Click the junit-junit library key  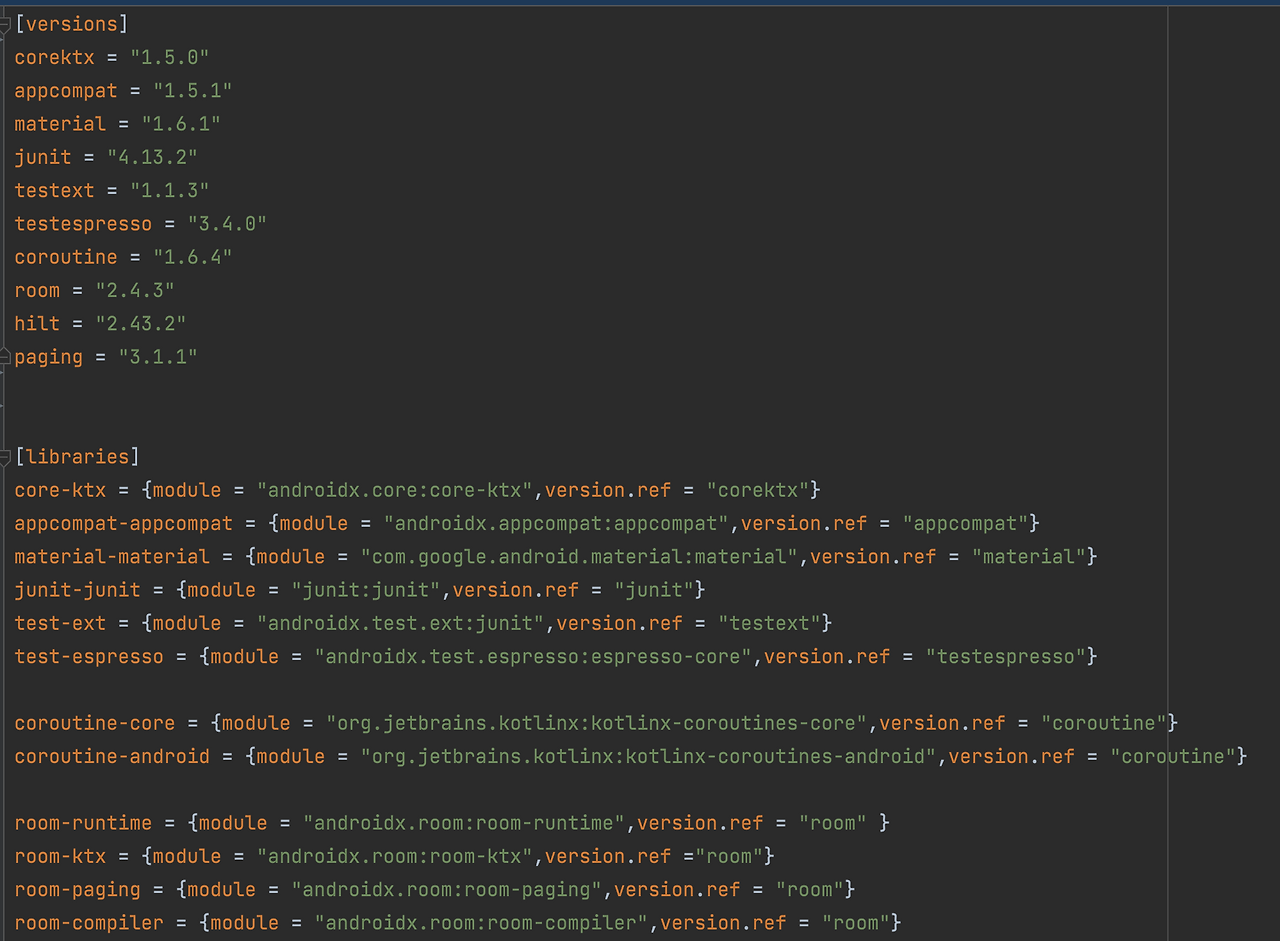point(77,590)
